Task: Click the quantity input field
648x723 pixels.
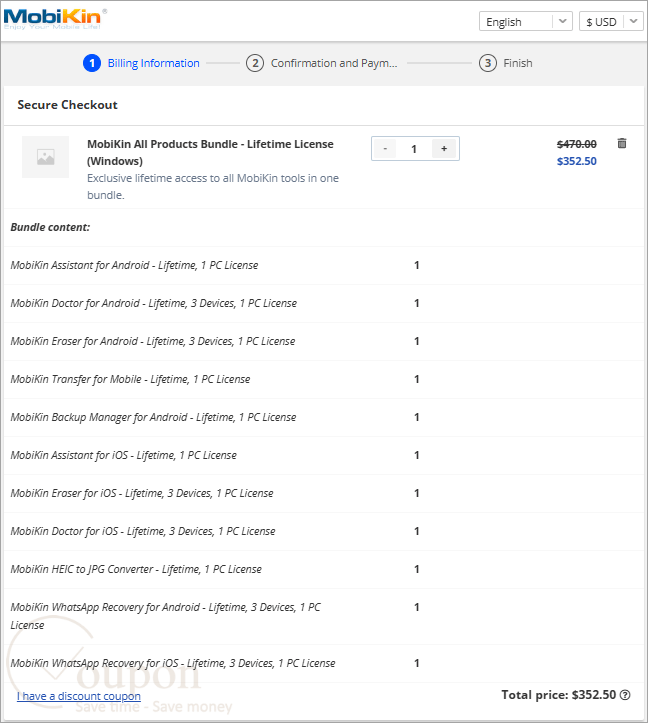Action: coord(414,148)
